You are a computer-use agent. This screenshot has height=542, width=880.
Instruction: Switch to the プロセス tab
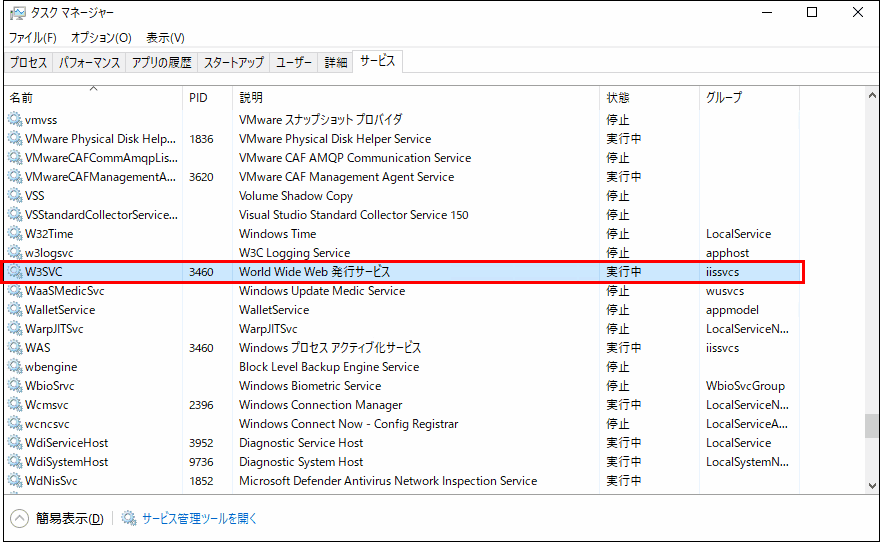click(x=29, y=62)
